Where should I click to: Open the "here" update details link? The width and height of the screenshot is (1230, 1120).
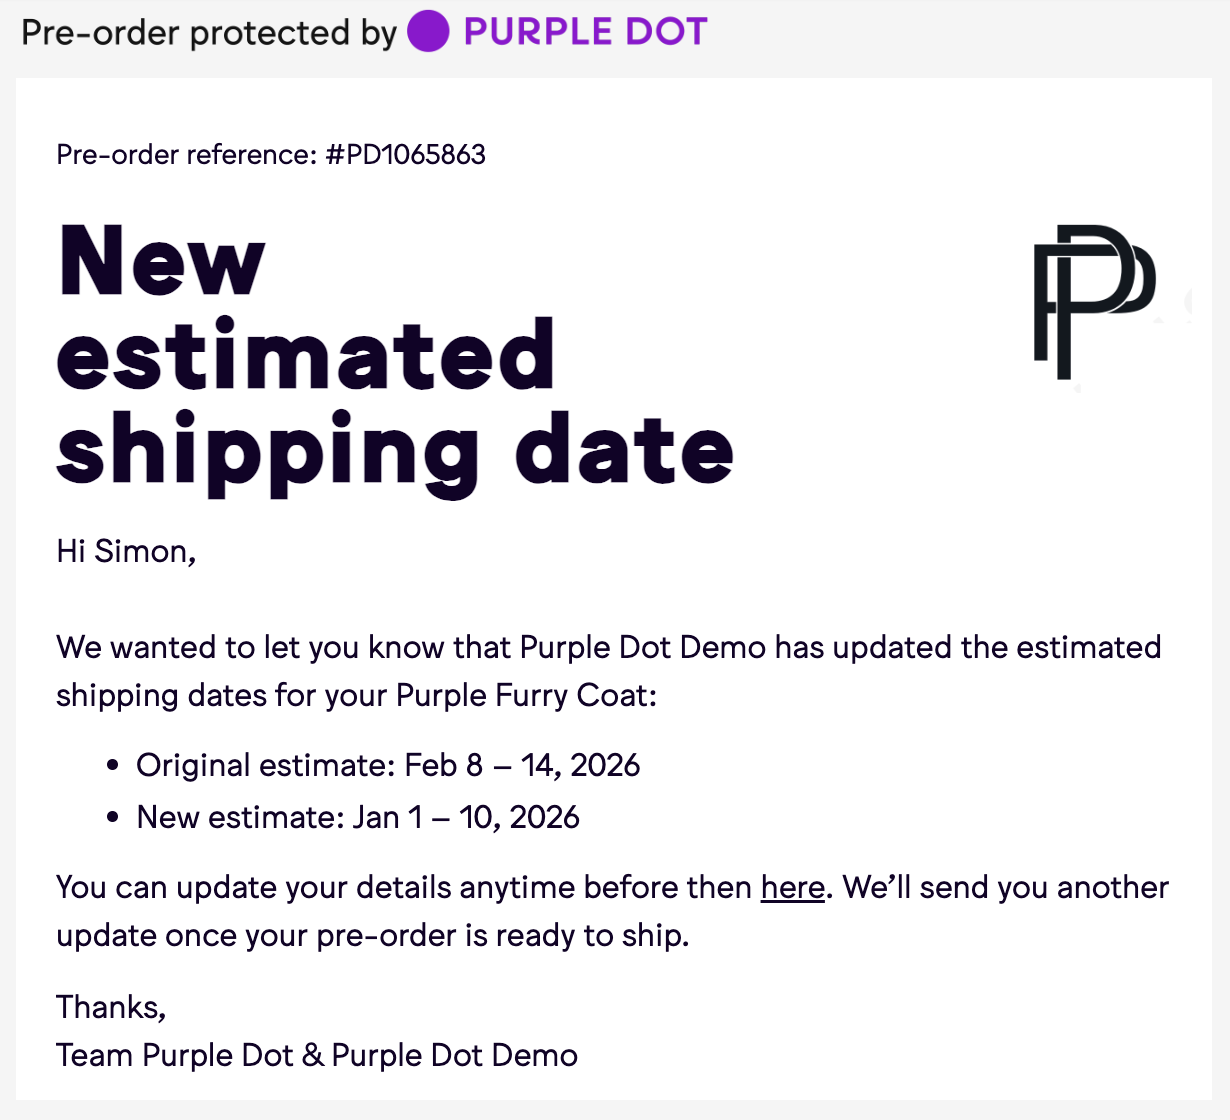pyautogui.click(x=792, y=888)
